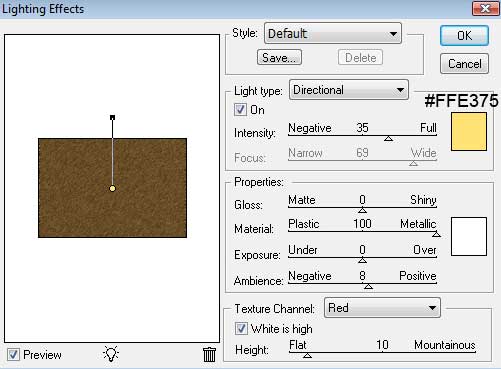Viewport: 501px width, 369px height.
Task: Click the Positive label on Ambience slider
Action: coord(418,276)
